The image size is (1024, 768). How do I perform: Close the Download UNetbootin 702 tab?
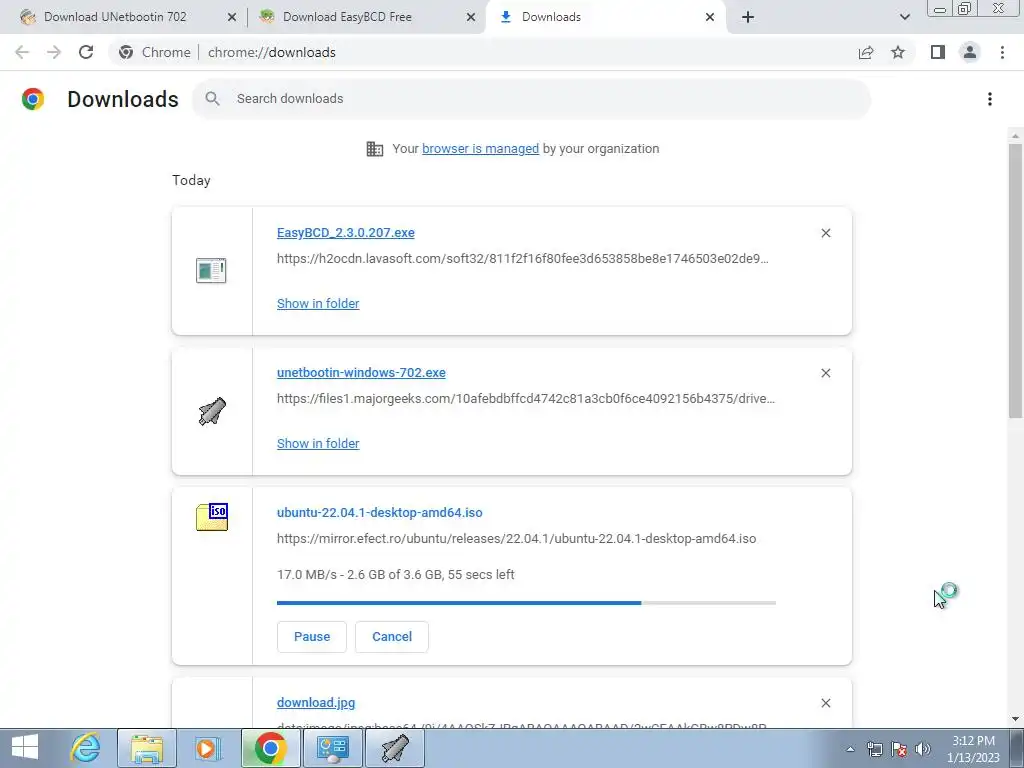click(232, 18)
